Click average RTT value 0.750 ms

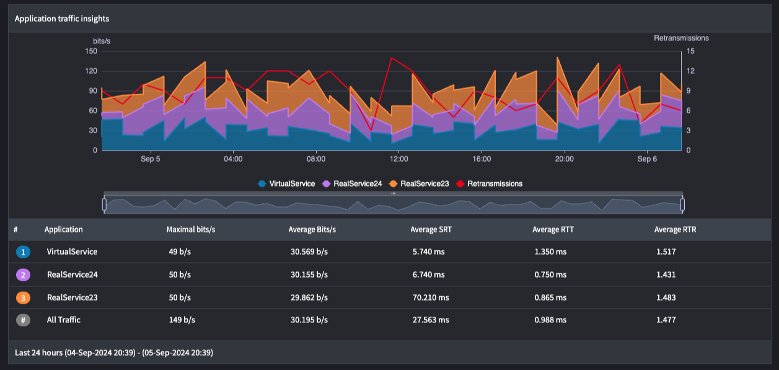pyautogui.click(x=551, y=275)
